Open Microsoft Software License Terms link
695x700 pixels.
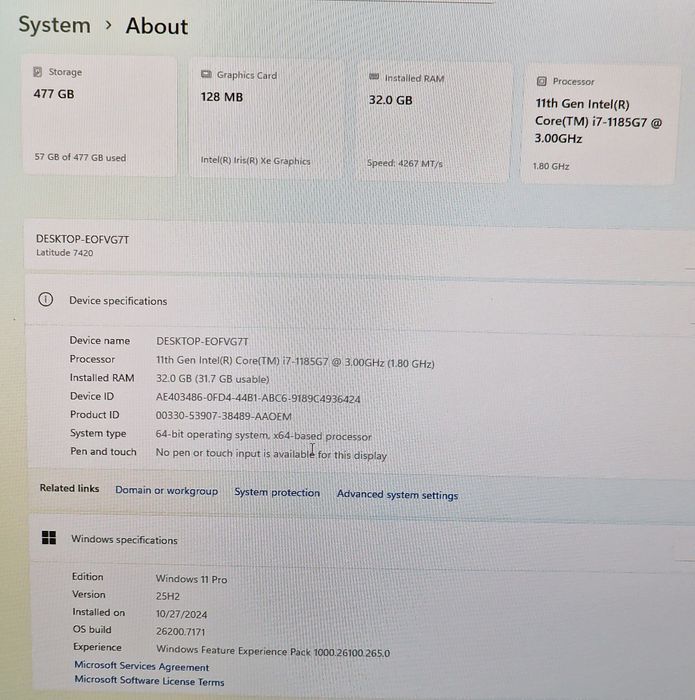[x=149, y=681]
